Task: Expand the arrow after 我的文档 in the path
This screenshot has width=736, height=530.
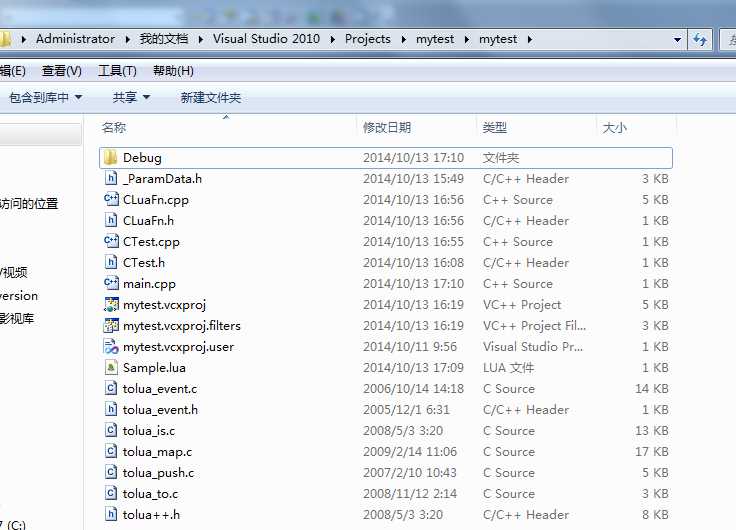Action: 201,39
